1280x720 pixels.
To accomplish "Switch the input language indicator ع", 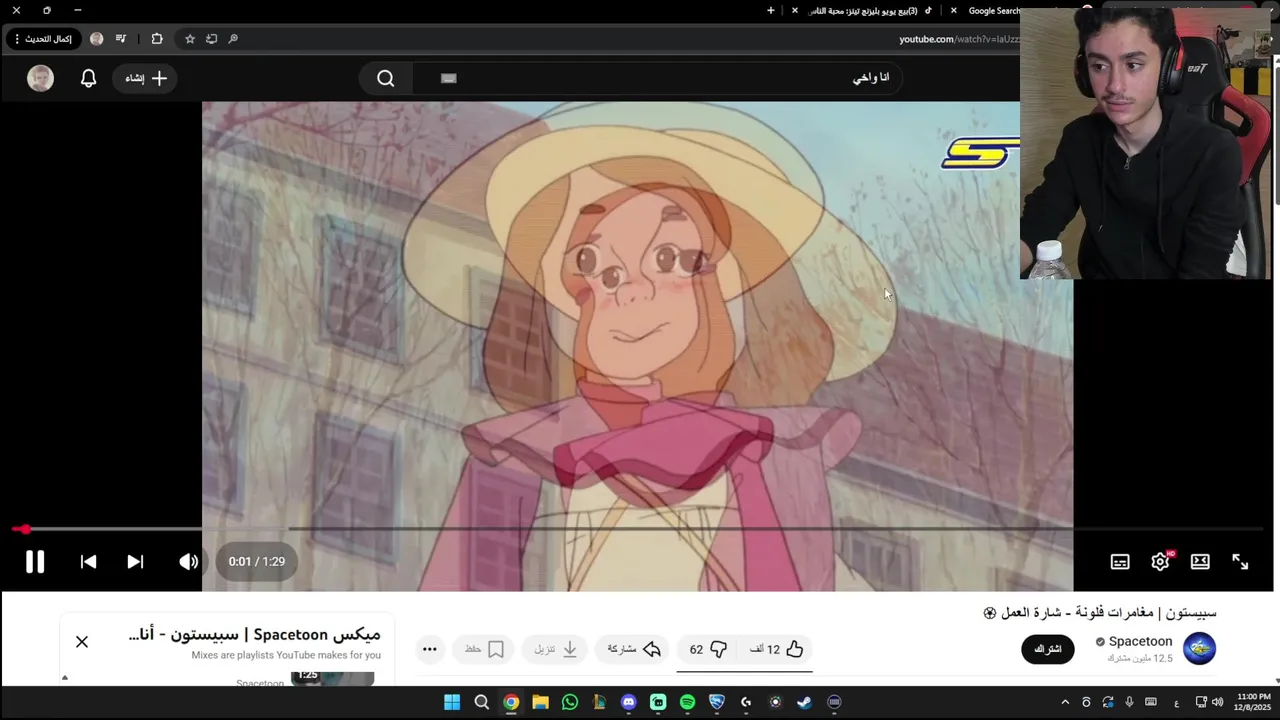I will (x=1176, y=702).
